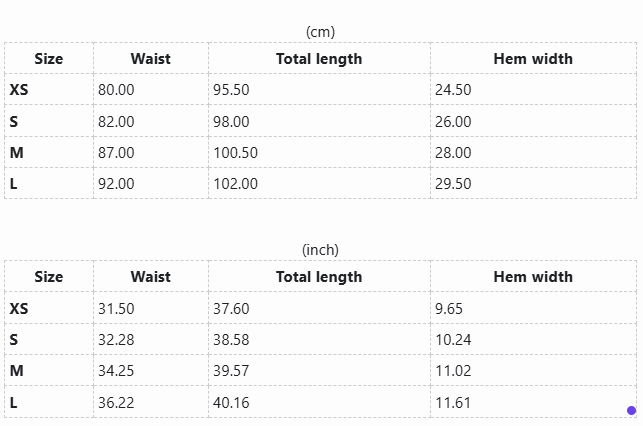Click the (cm) table caption
The image size is (643, 426).
click(321, 32)
